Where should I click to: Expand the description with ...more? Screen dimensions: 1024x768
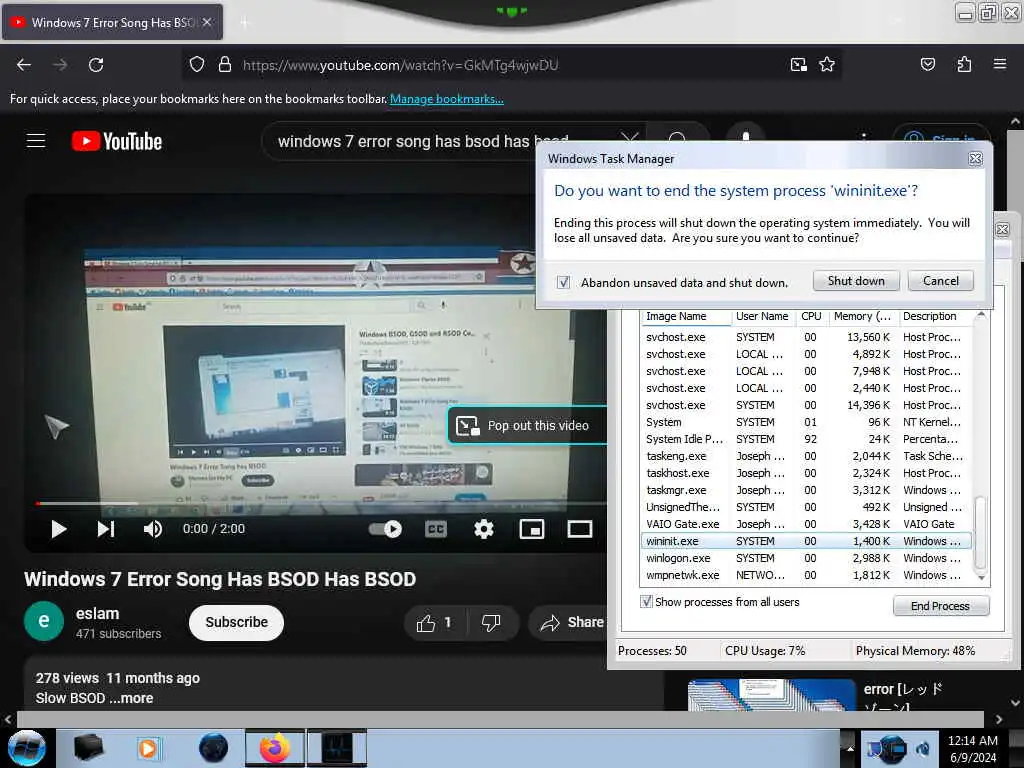pos(131,698)
